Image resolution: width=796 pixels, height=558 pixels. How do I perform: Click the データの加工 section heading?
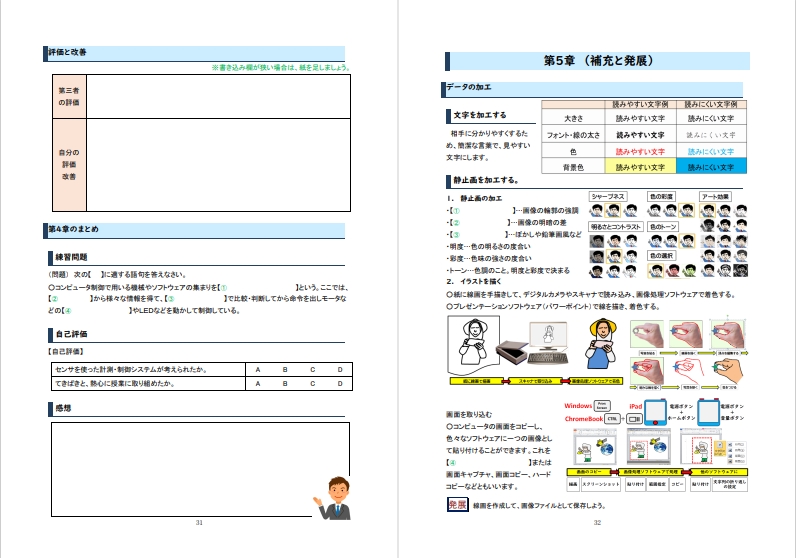pos(468,87)
